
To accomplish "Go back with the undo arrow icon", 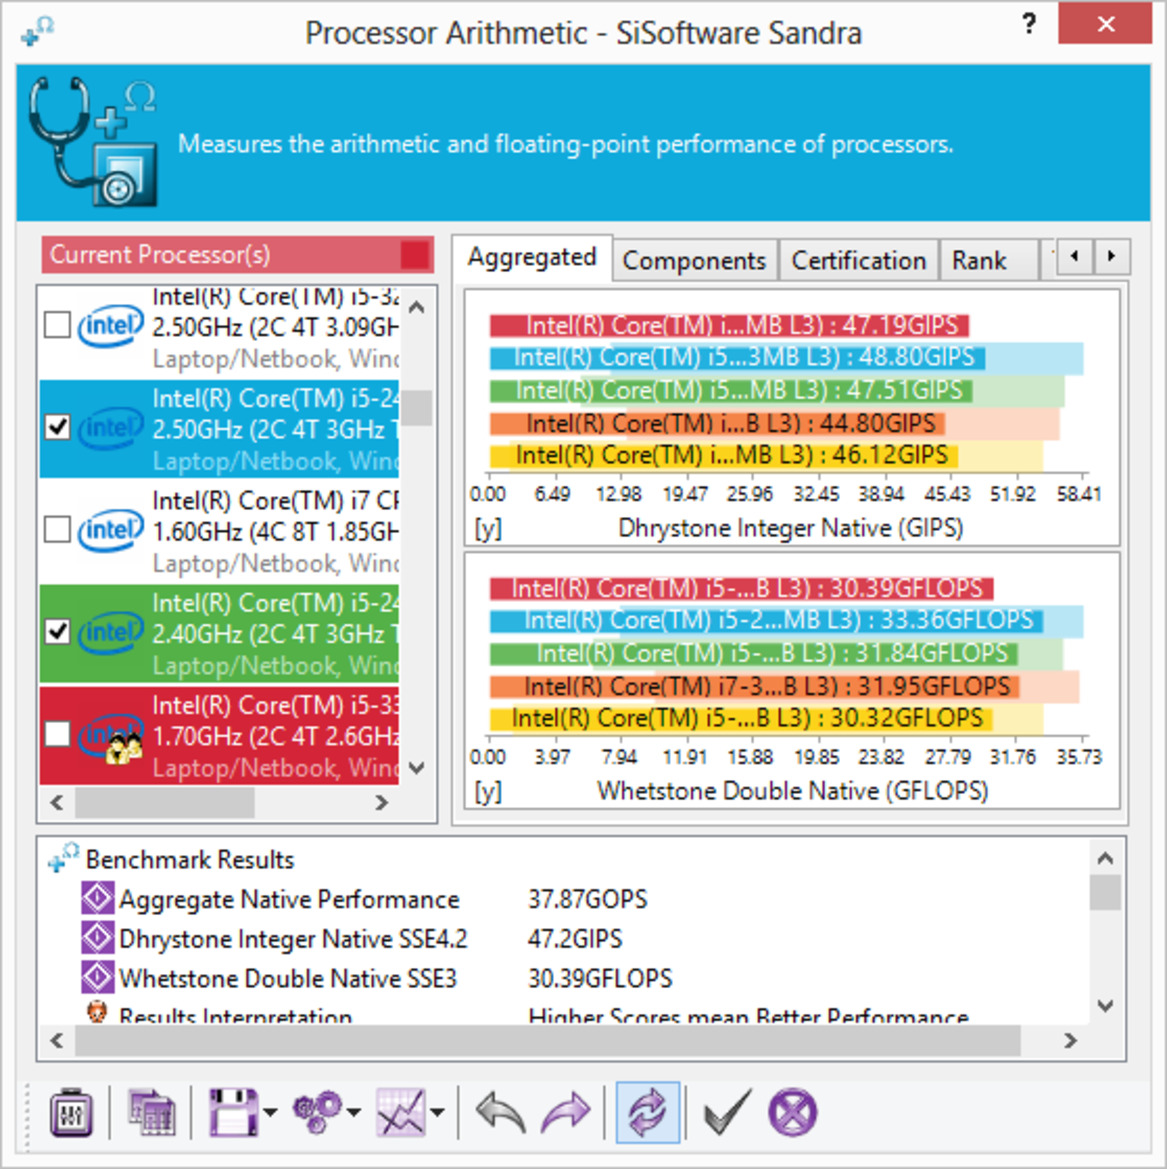I will pos(500,1113).
